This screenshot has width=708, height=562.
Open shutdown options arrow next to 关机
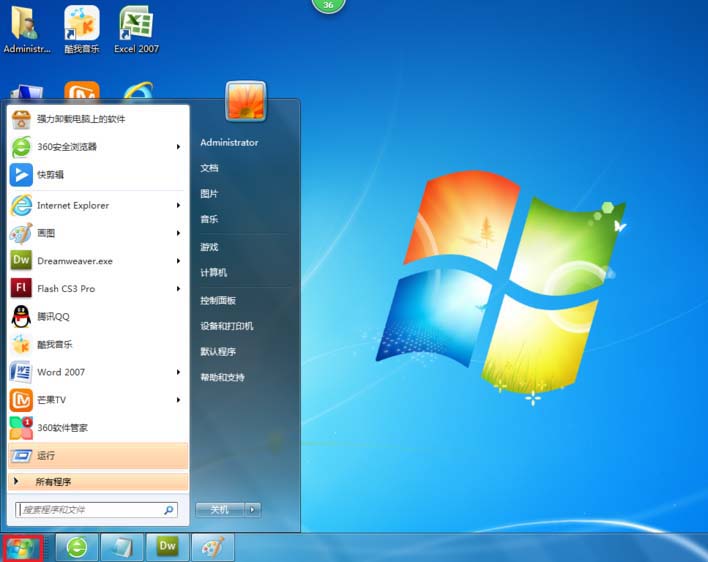click(253, 510)
